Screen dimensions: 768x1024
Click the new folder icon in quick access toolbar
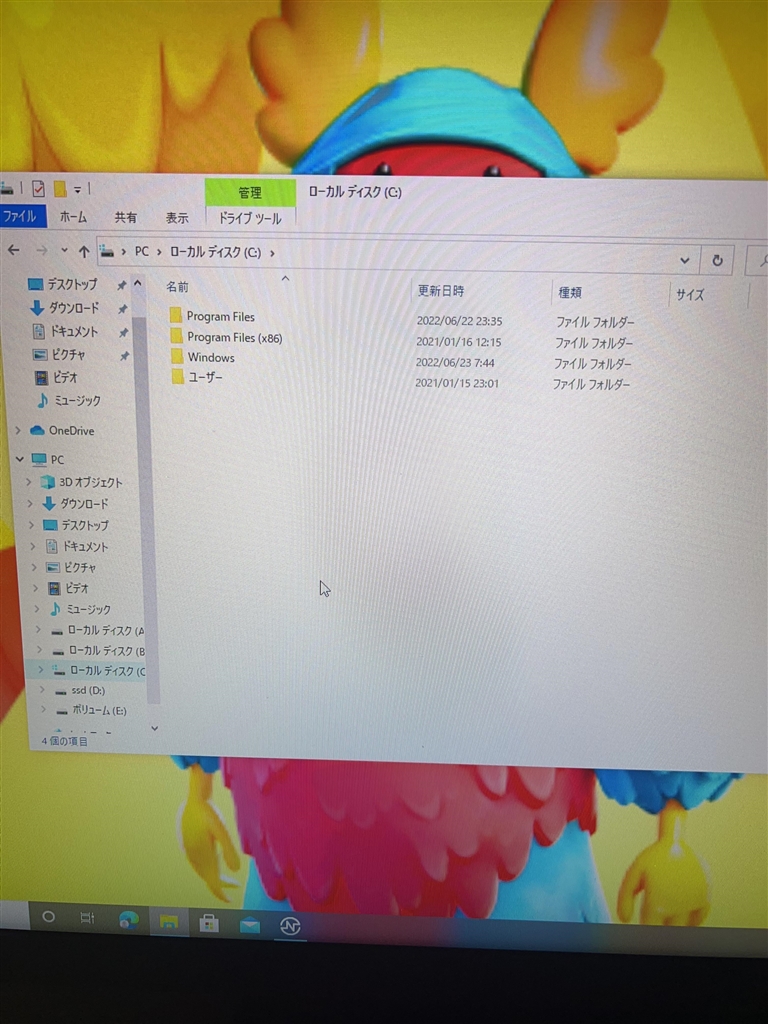(60, 189)
